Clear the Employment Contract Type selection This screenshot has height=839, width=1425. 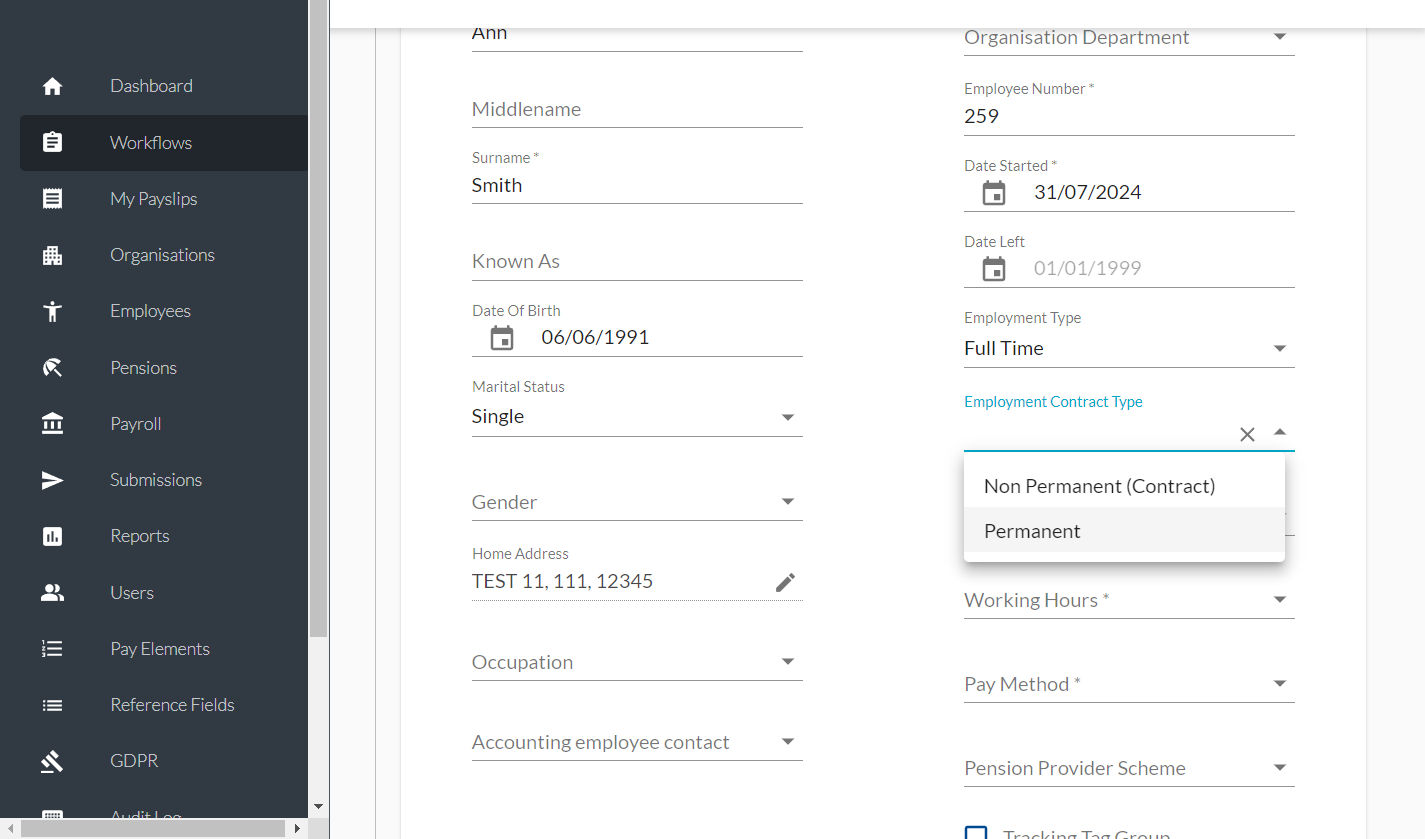point(1247,434)
